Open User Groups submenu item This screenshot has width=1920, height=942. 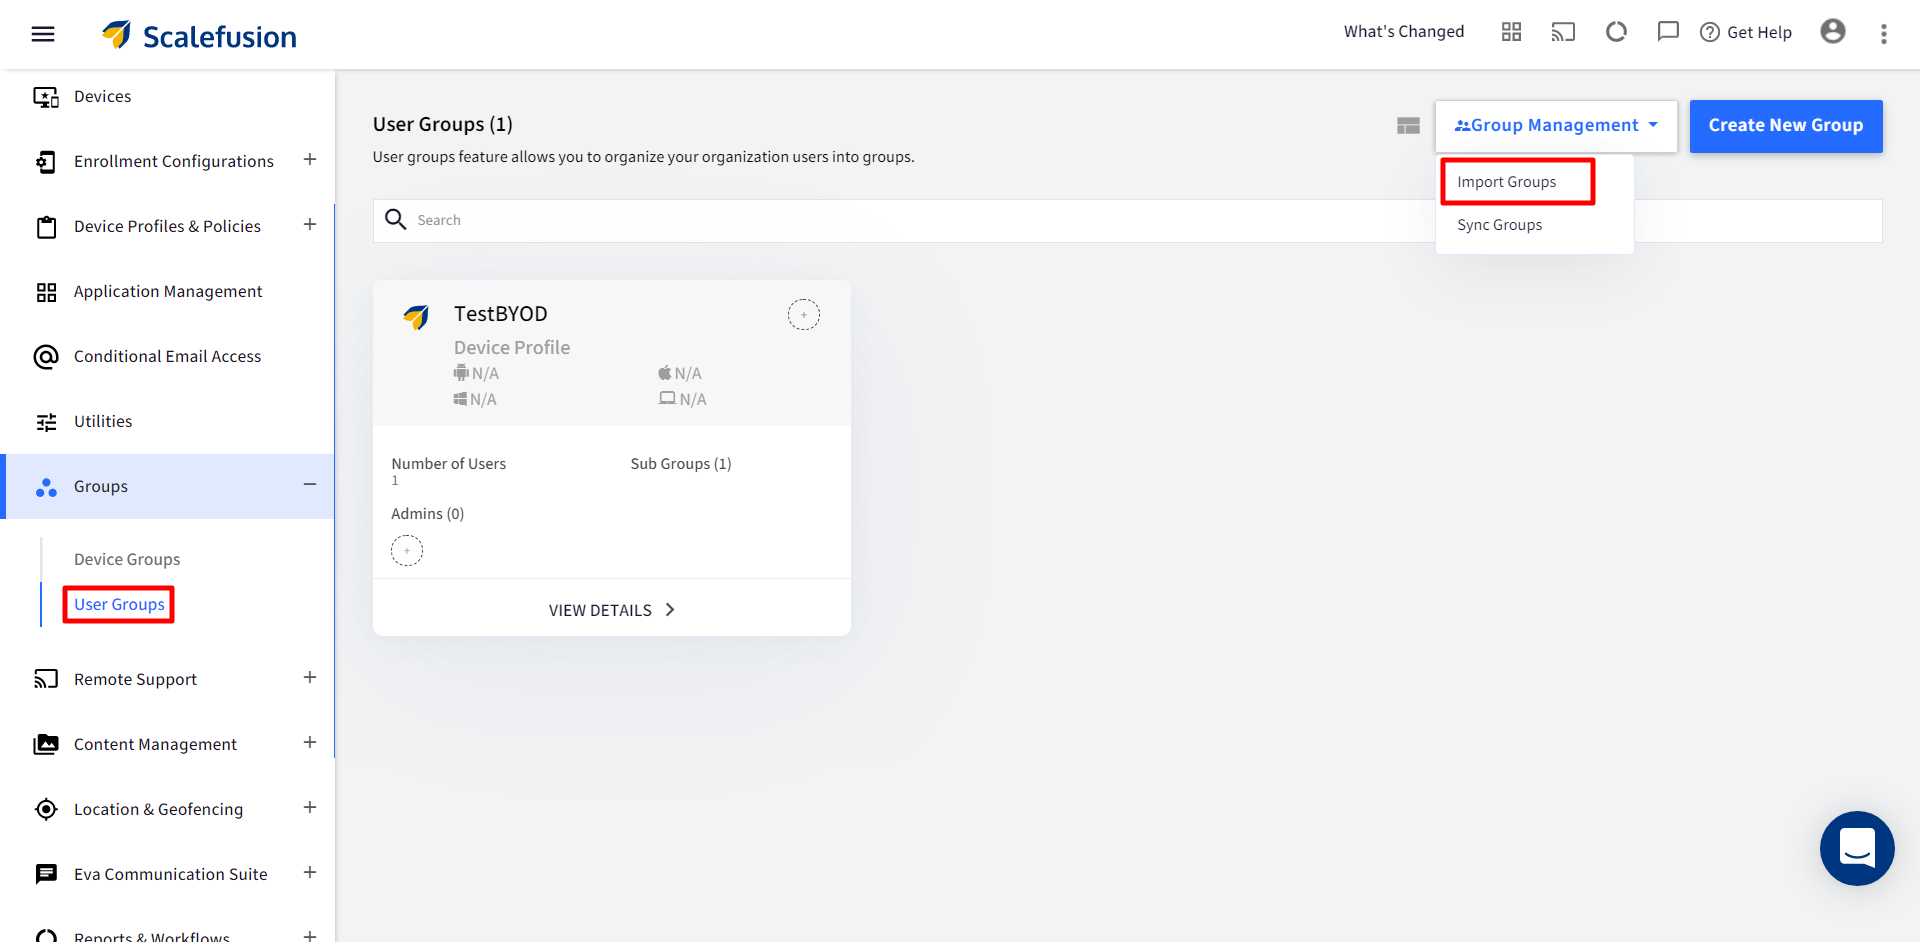click(x=119, y=605)
